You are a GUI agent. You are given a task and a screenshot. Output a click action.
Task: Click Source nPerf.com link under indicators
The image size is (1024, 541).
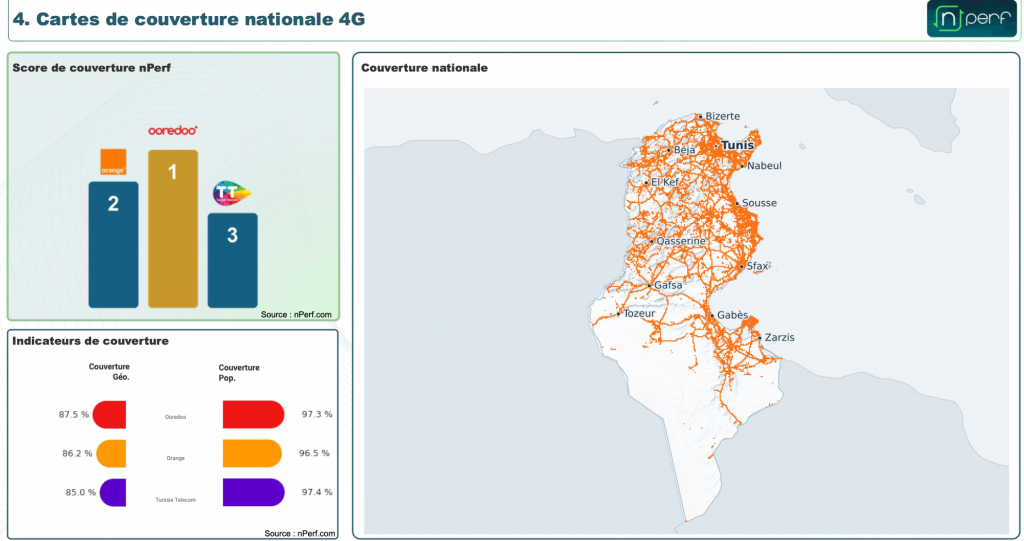point(300,533)
